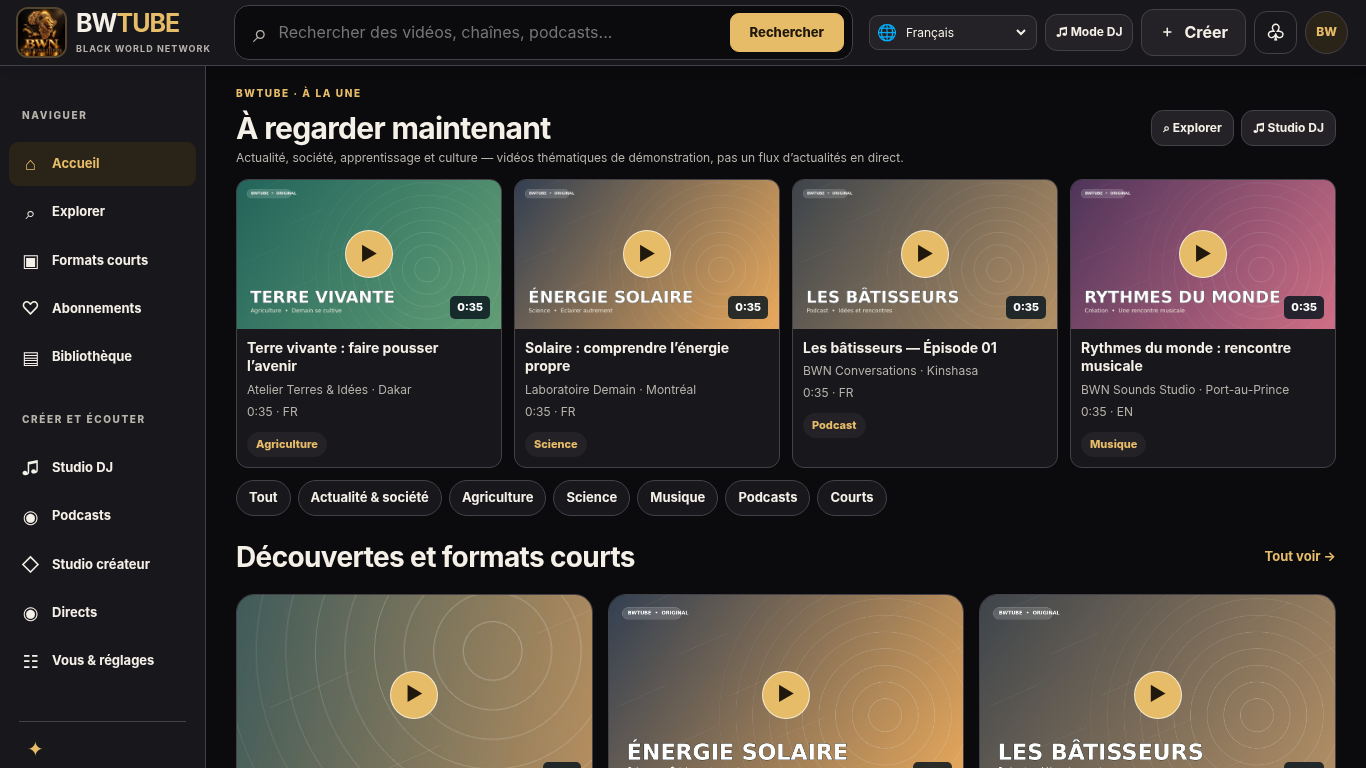
Task: Open Studio créateur in the sidebar
Action: [102, 564]
